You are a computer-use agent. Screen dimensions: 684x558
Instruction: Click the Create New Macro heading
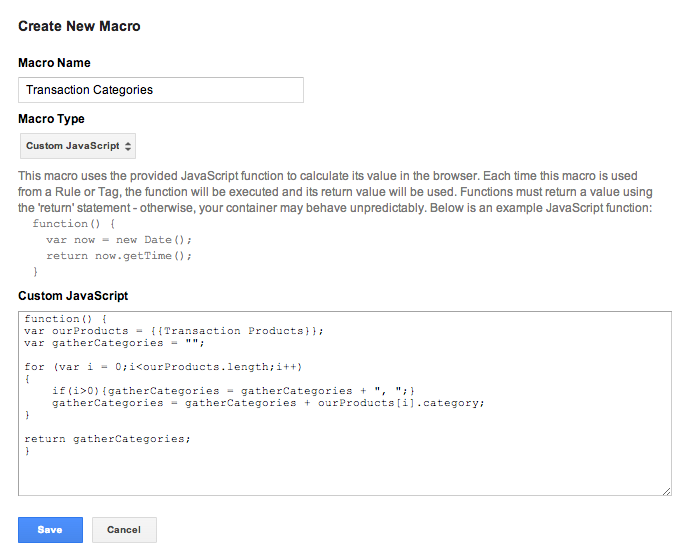click(x=79, y=26)
